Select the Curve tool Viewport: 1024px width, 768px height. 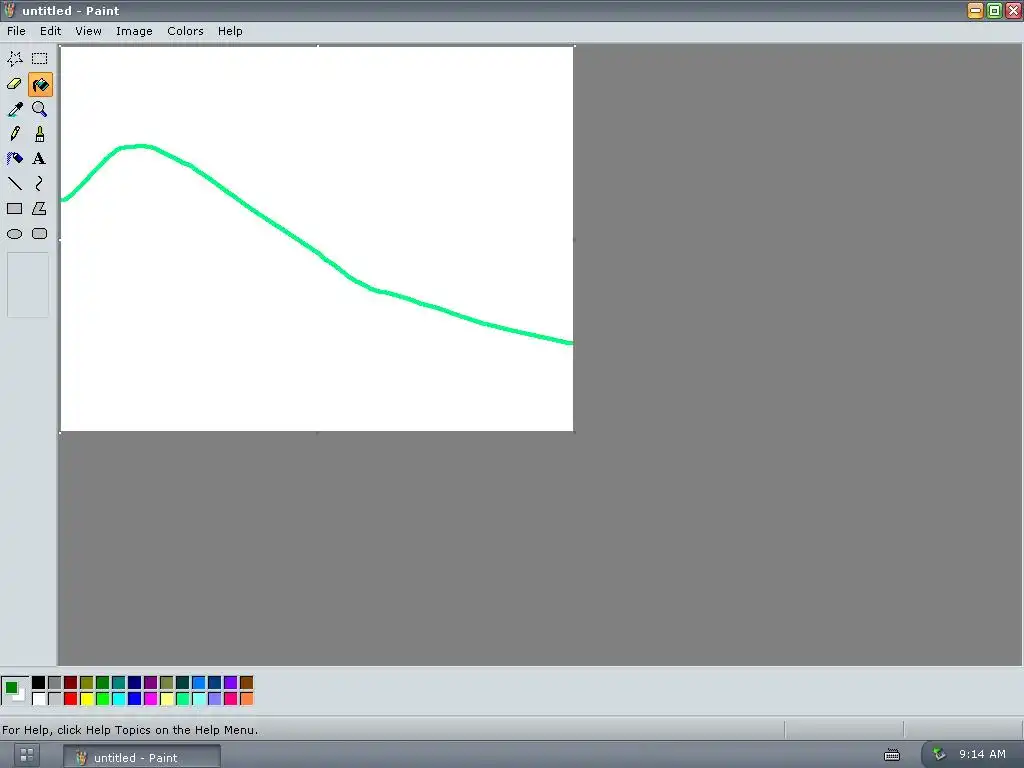point(40,184)
